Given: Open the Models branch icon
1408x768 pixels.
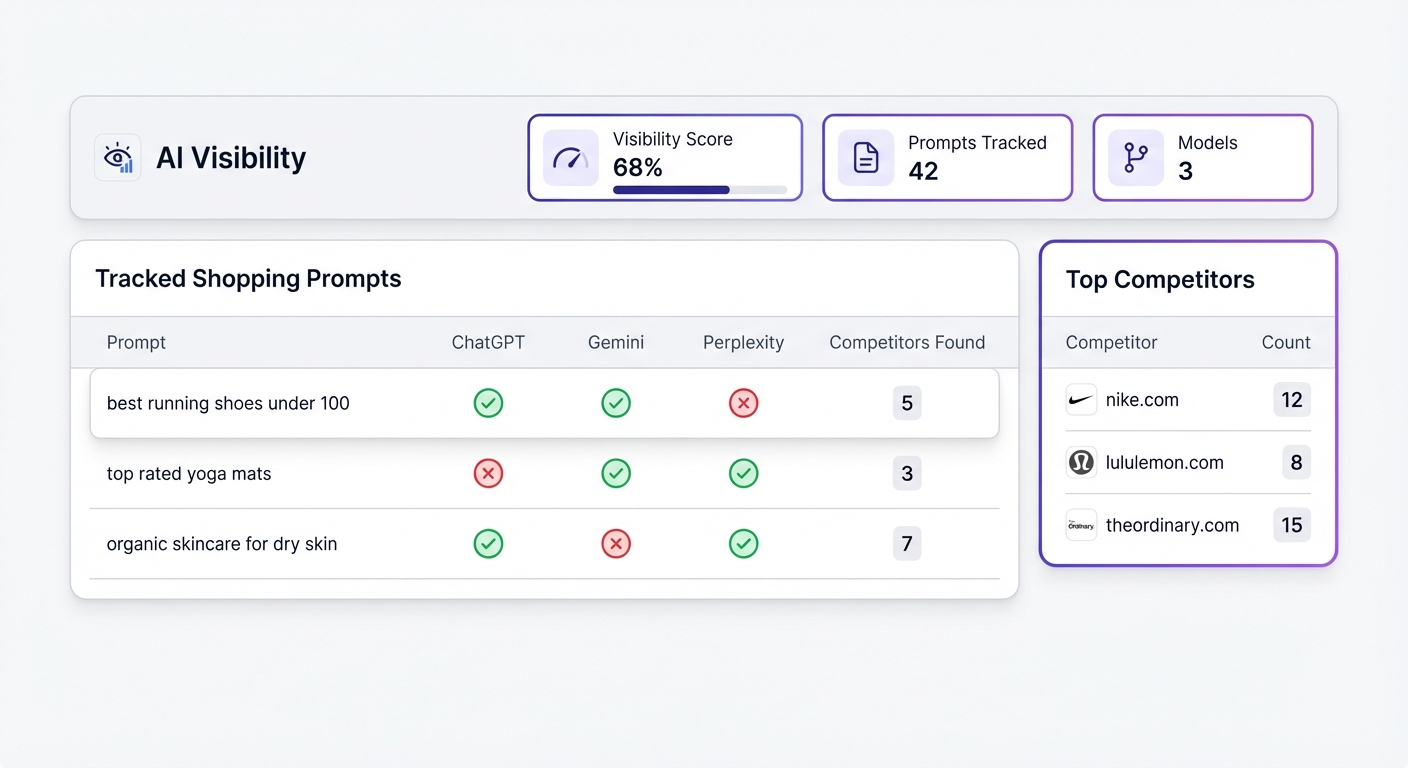Looking at the screenshot, I should coord(1135,157).
